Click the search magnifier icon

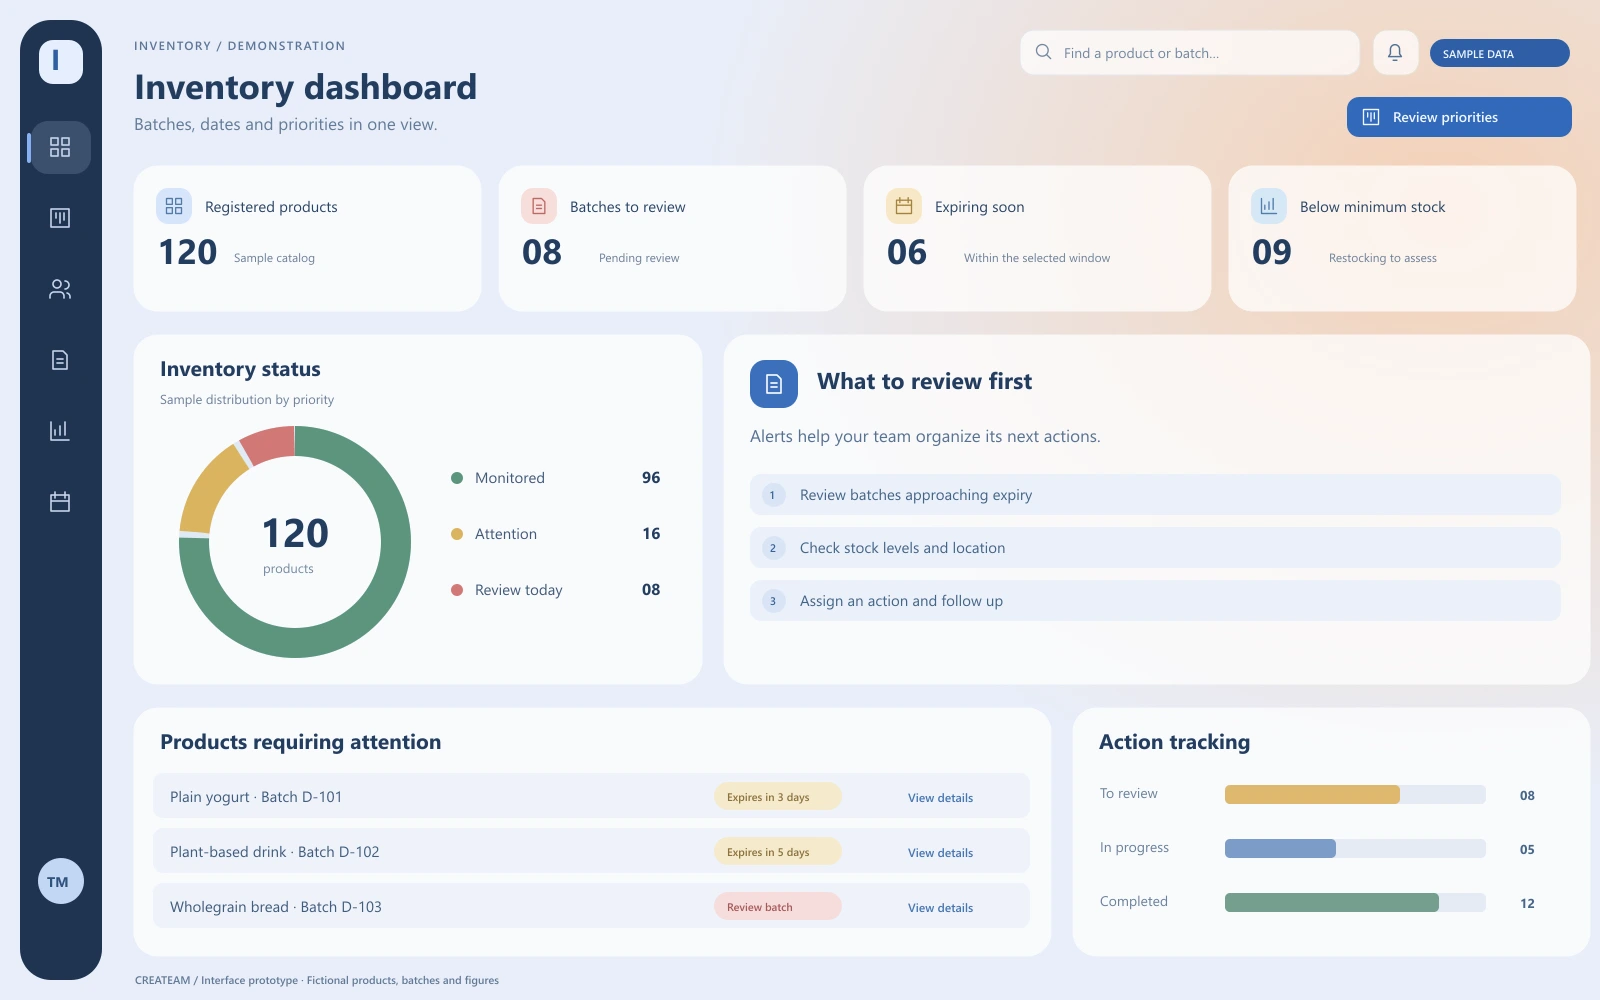click(1043, 52)
